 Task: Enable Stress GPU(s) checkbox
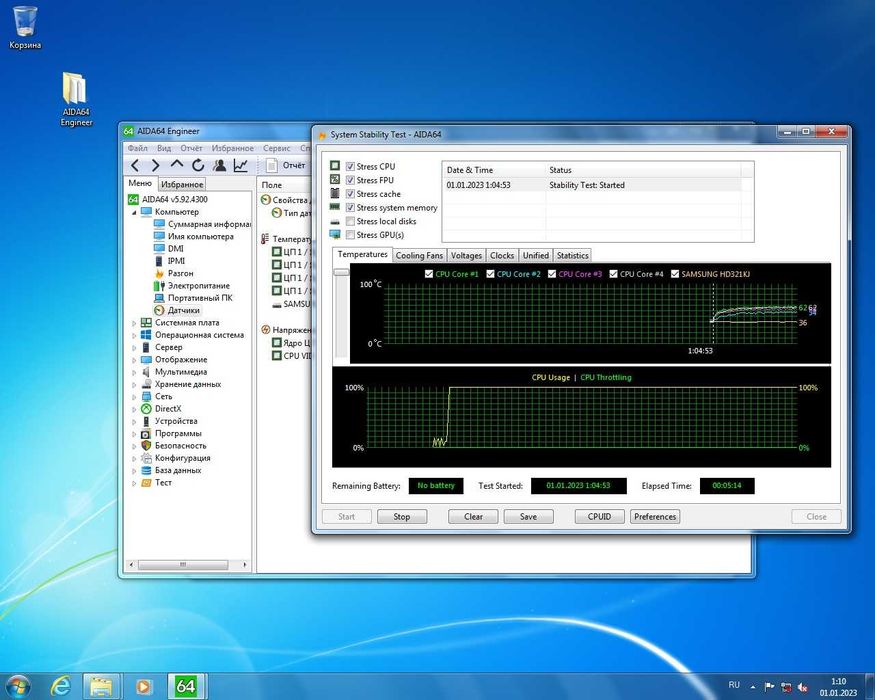coord(350,235)
